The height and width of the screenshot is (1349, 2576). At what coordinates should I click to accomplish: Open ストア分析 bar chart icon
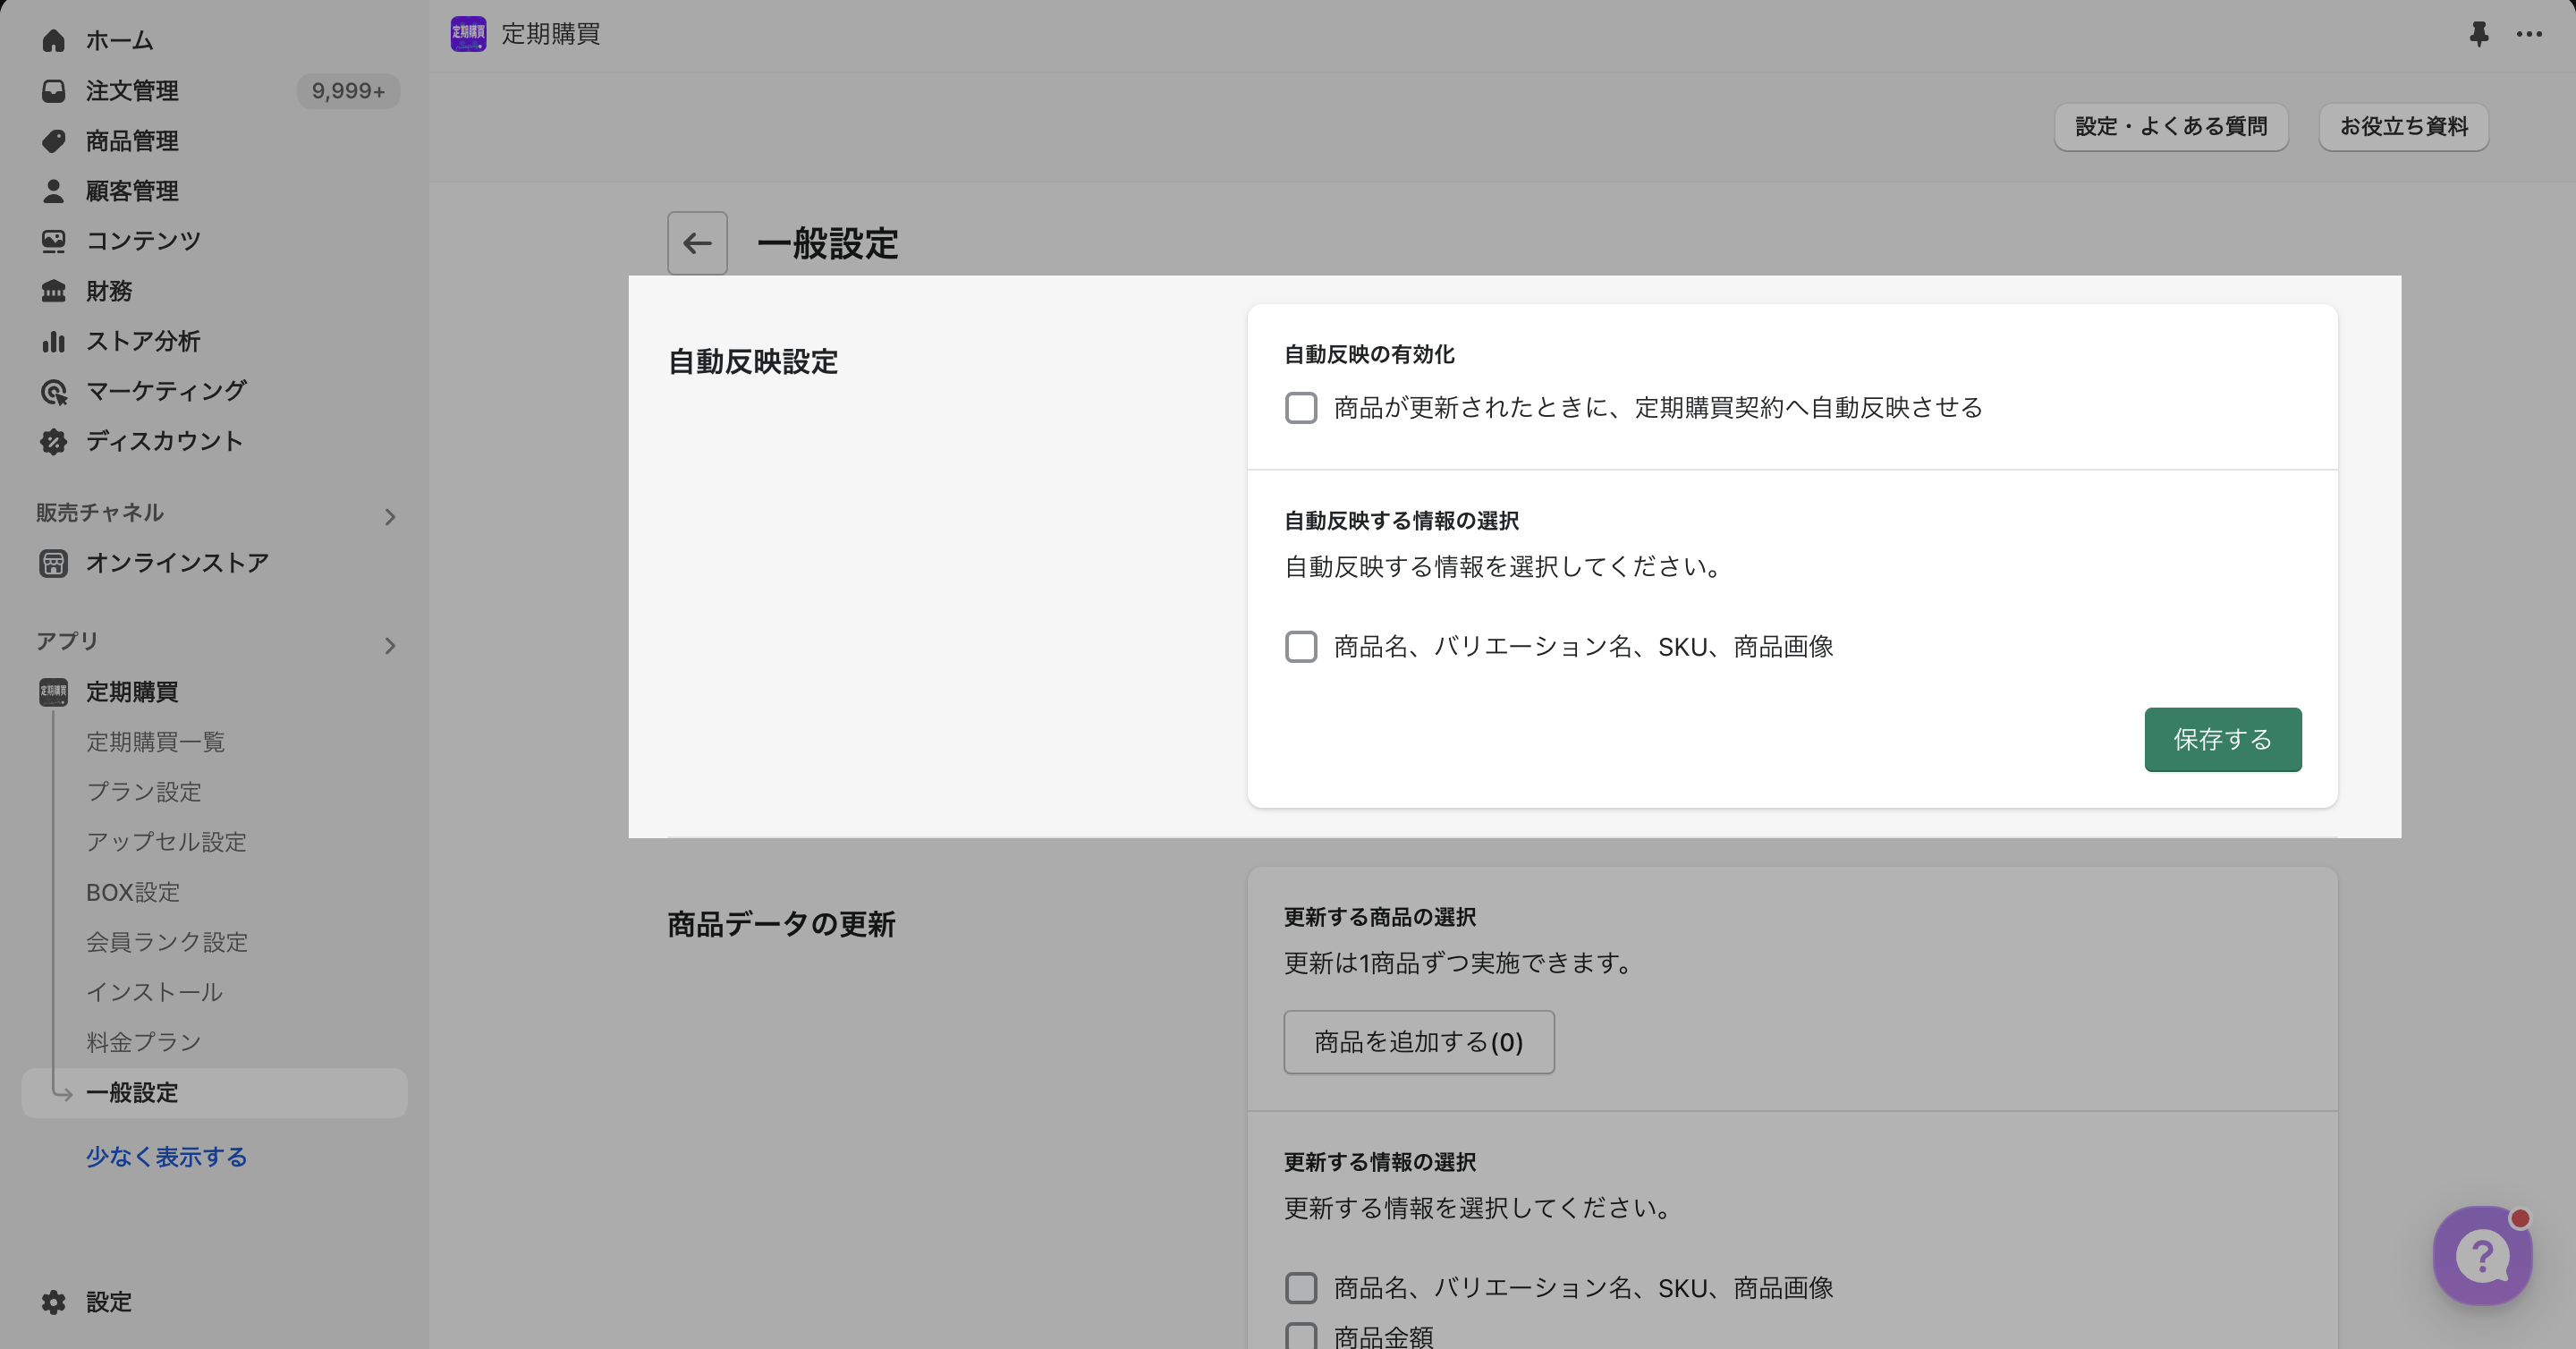click(53, 342)
